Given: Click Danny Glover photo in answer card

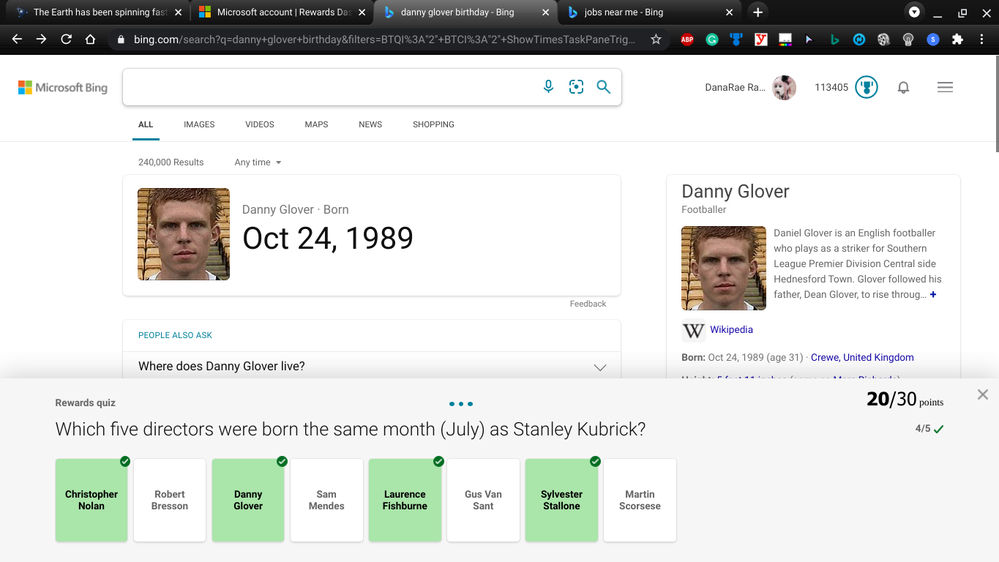Looking at the screenshot, I should tap(183, 234).
